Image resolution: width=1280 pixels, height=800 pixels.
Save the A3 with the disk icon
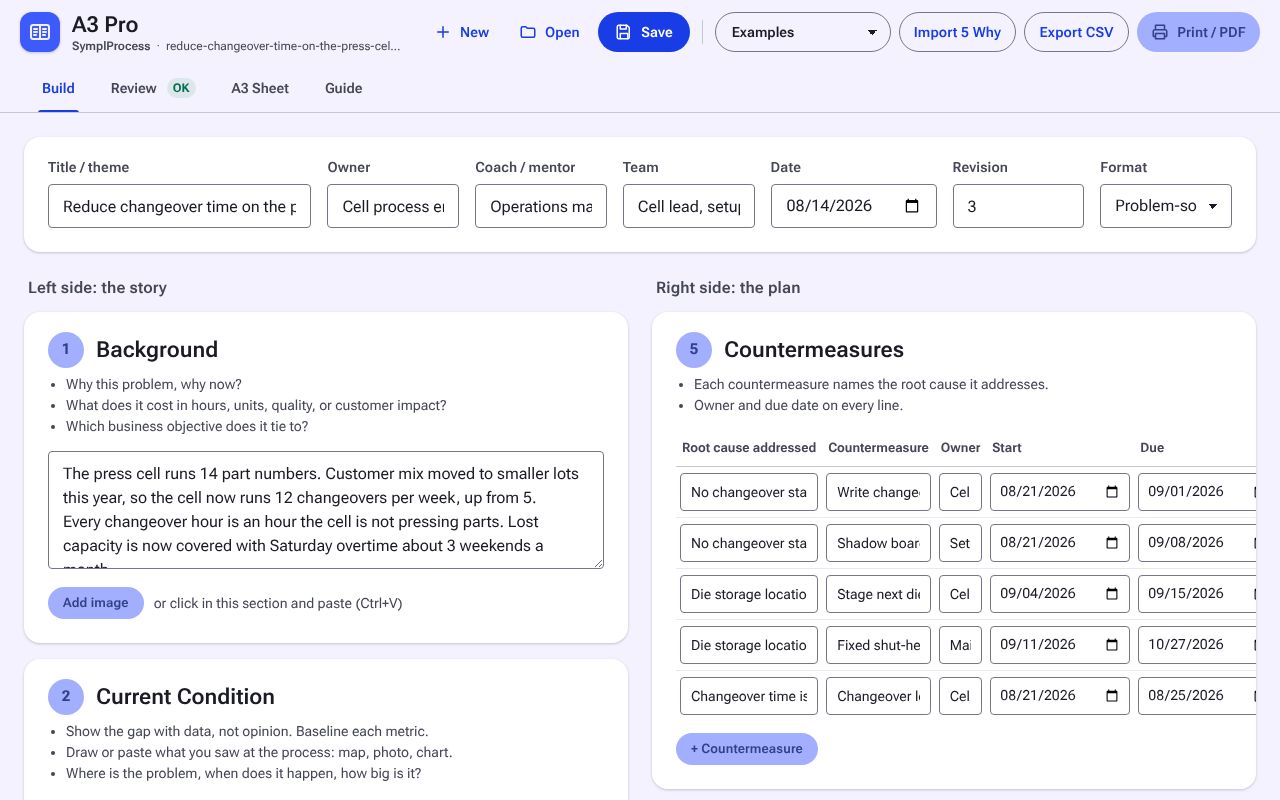(x=623, y=32)
